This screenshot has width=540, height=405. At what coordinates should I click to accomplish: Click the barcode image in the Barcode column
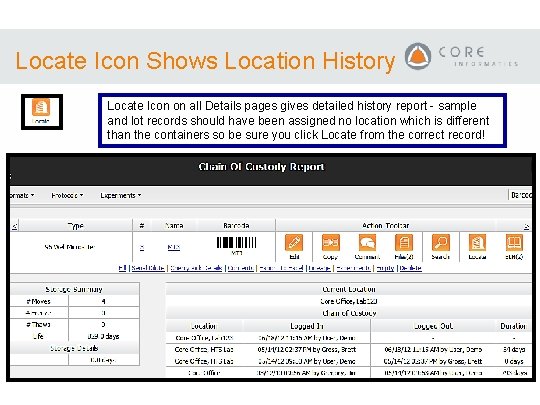236,243
